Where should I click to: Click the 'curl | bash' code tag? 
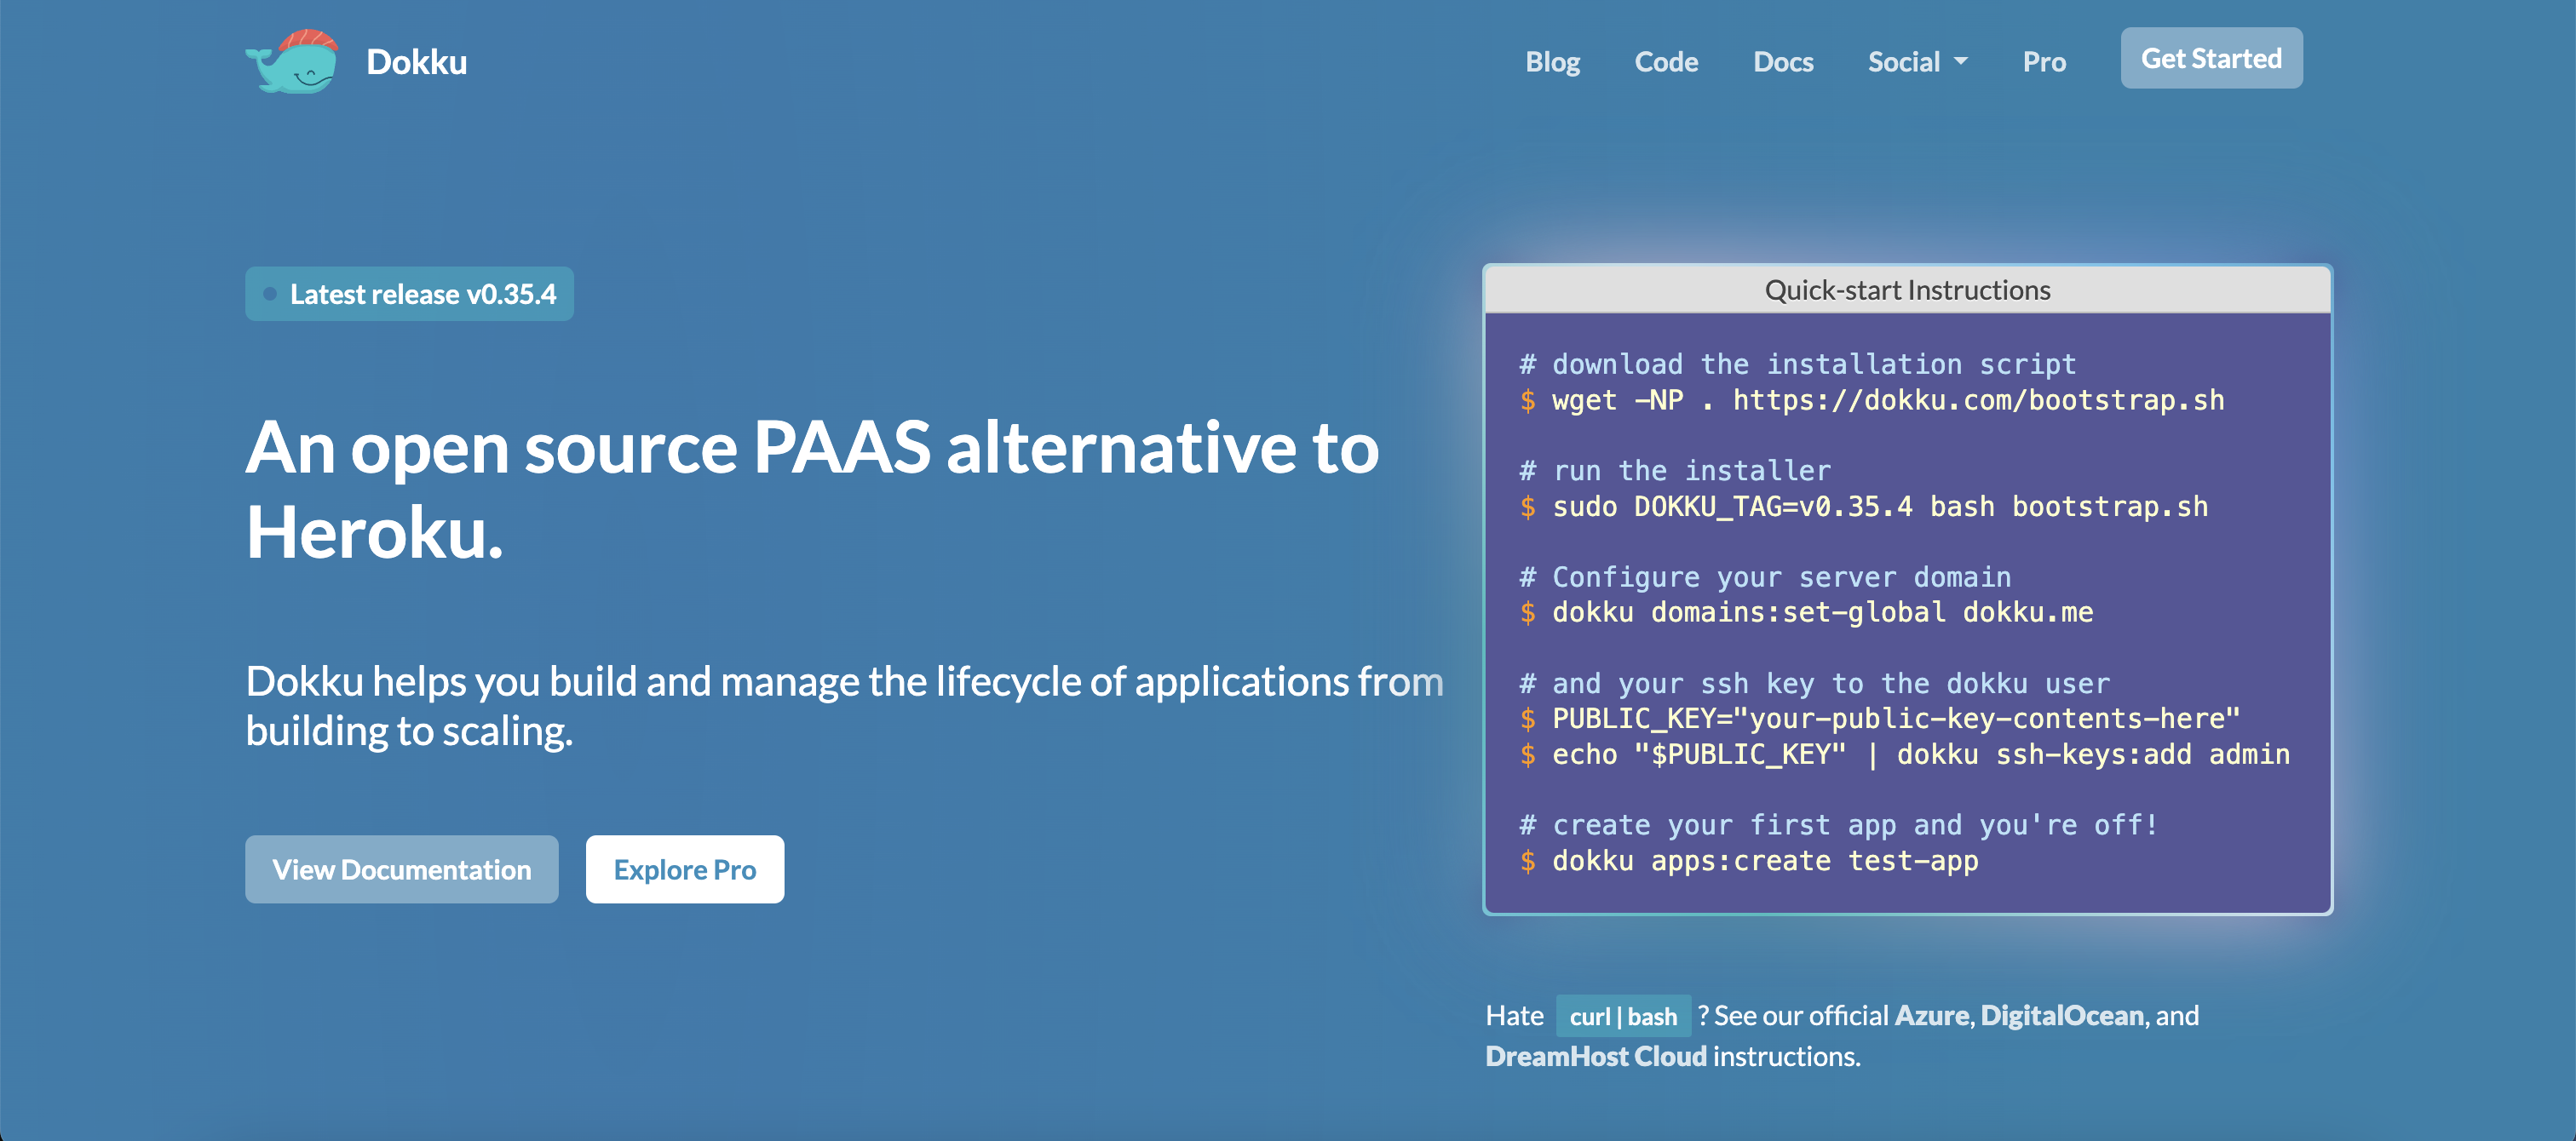click(1623, 1016)
